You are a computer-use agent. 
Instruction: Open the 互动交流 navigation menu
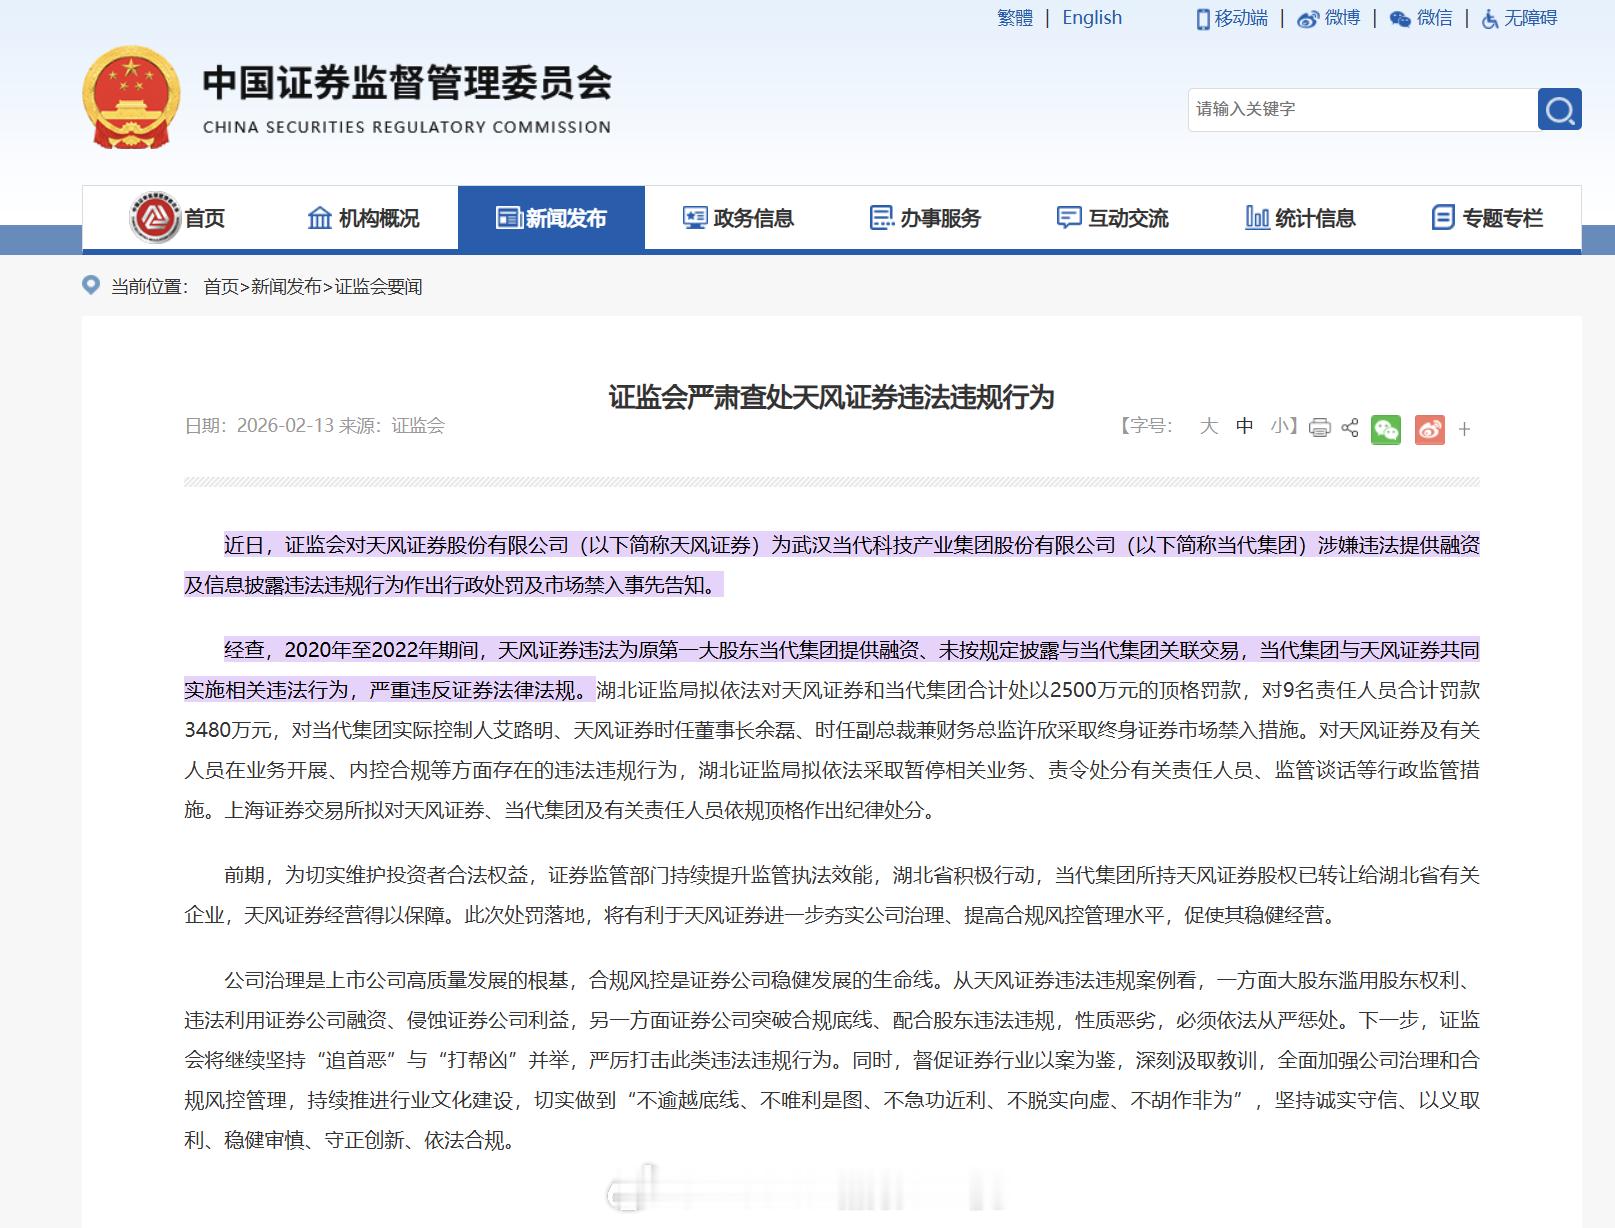1128,218
